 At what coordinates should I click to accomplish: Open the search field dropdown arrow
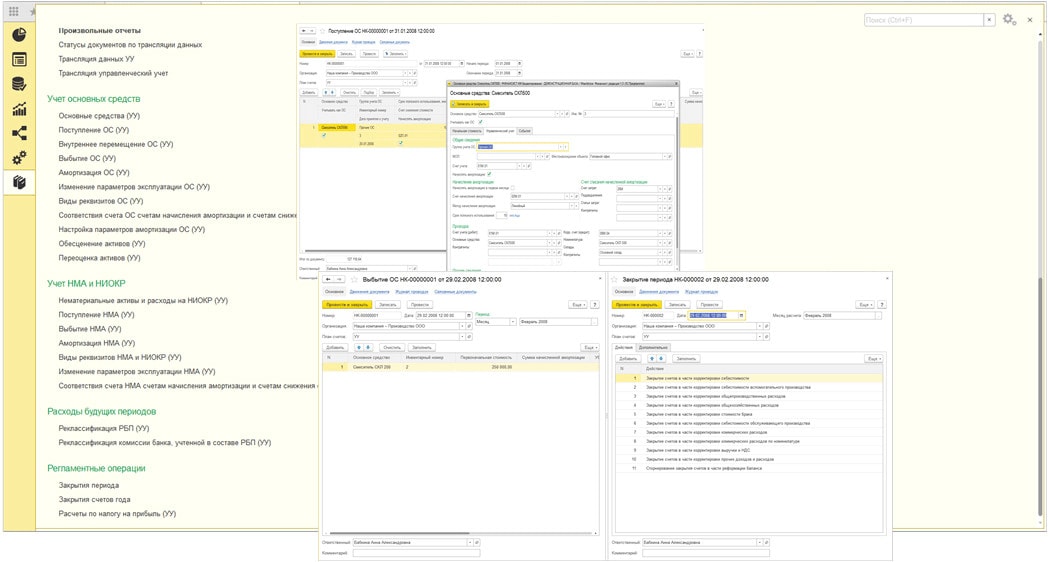point(989,20)
